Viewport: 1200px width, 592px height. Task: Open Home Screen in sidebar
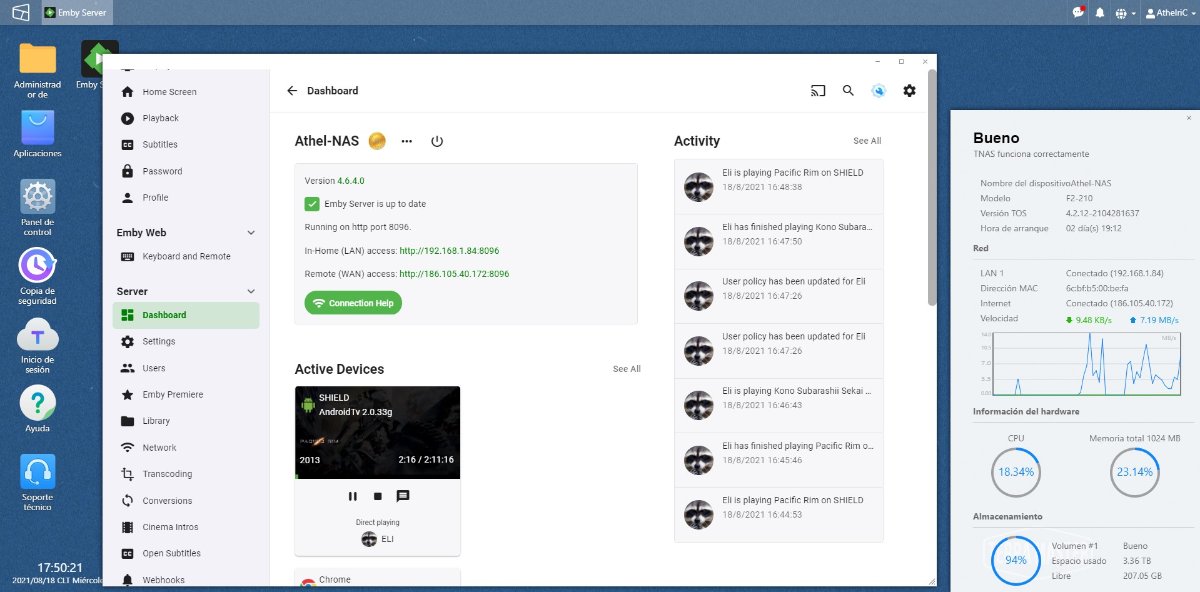(x=186, y=92)
